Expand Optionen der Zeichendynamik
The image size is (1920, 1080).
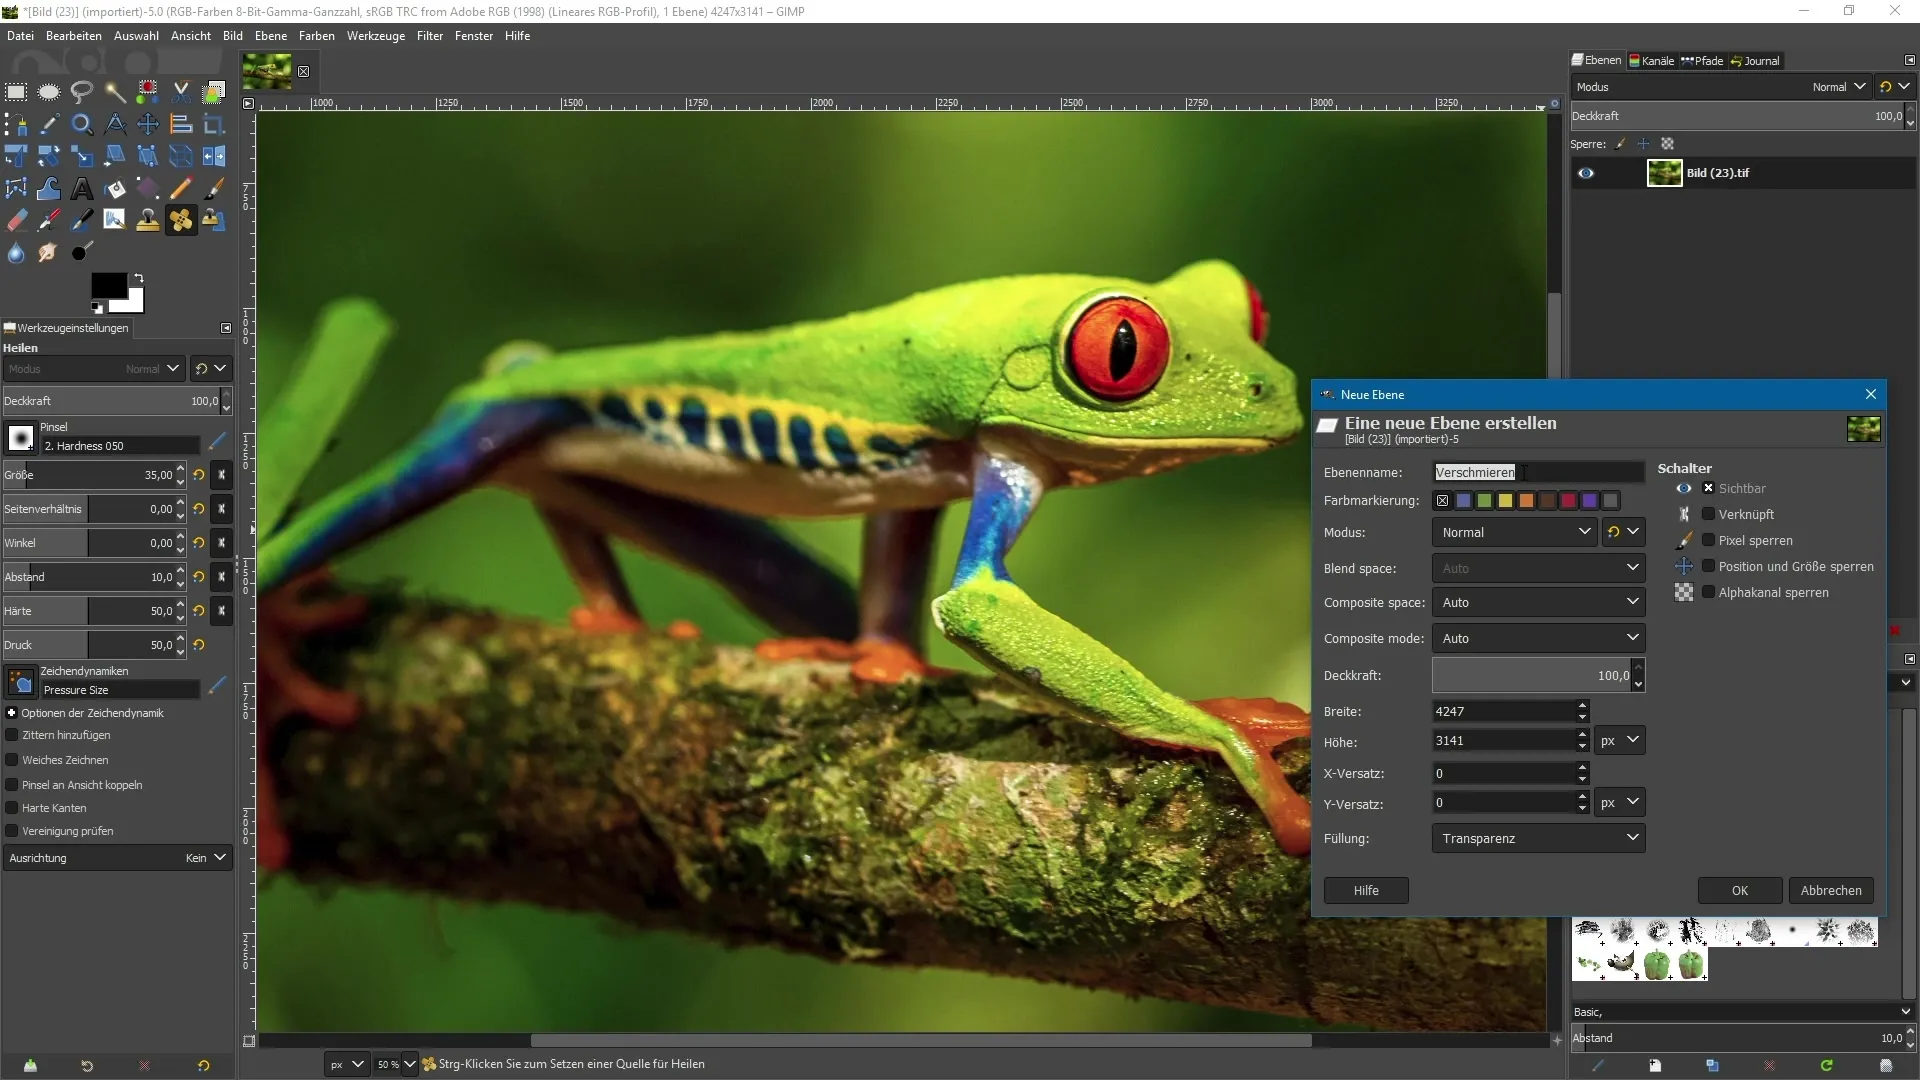click(x=12, y=713)
